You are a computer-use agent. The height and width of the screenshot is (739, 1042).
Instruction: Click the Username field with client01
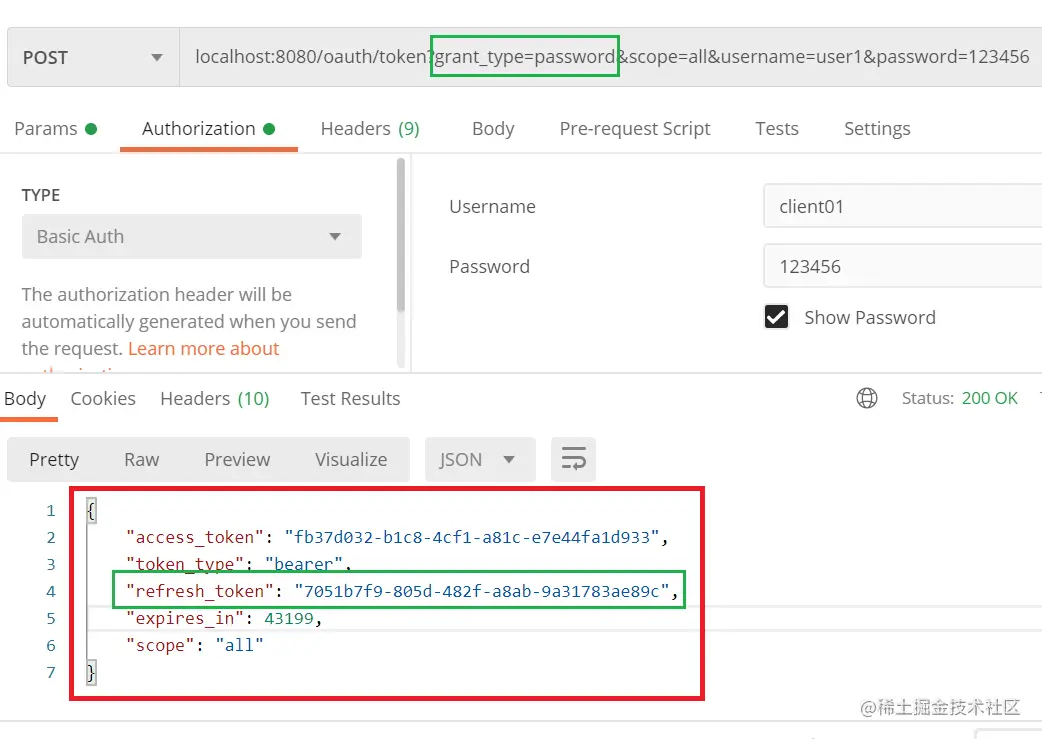(x=902, y=206)
